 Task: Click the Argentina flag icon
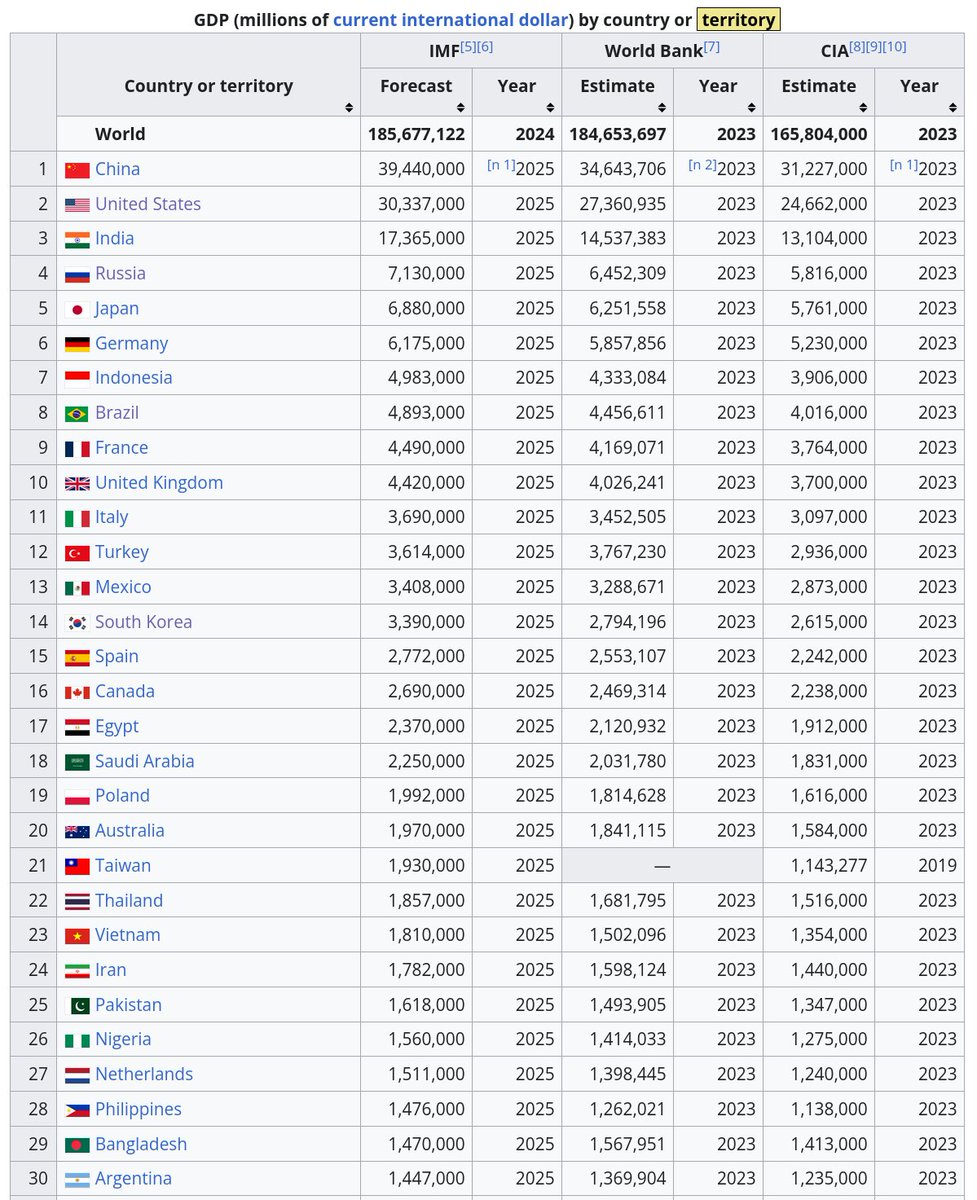point(77,1180)
